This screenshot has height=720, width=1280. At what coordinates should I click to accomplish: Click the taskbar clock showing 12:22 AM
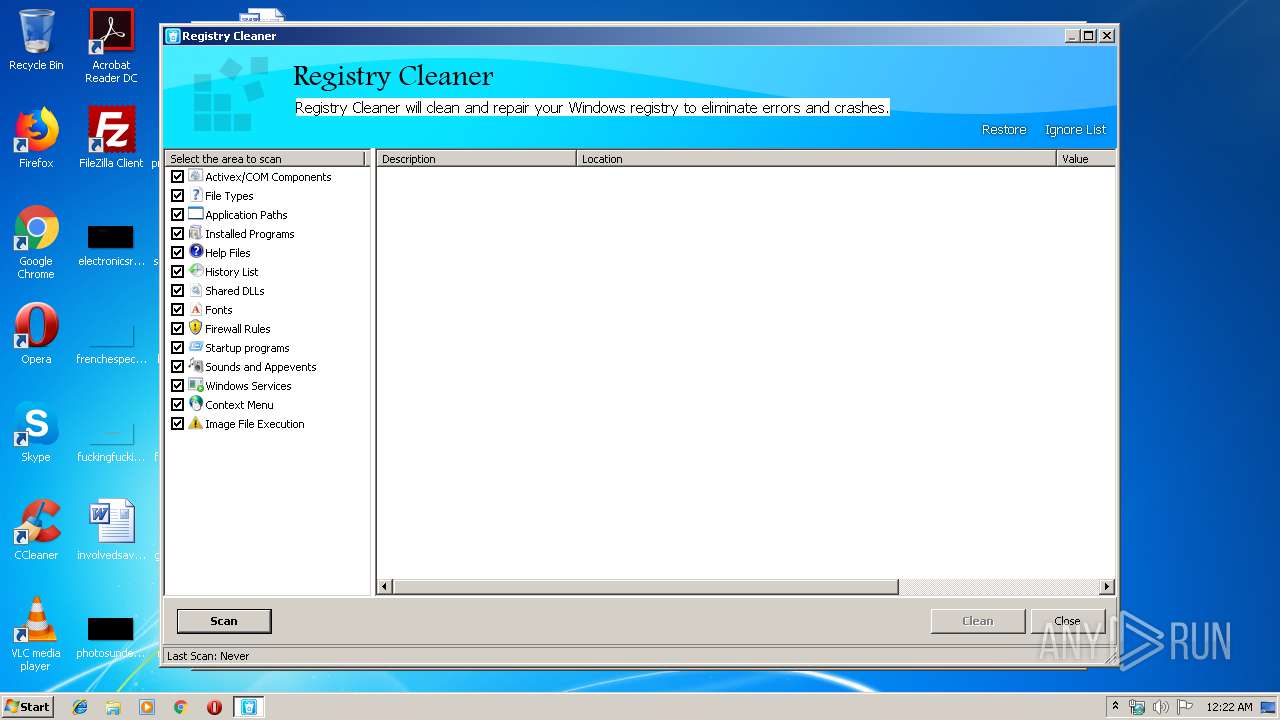(1229, 707)
